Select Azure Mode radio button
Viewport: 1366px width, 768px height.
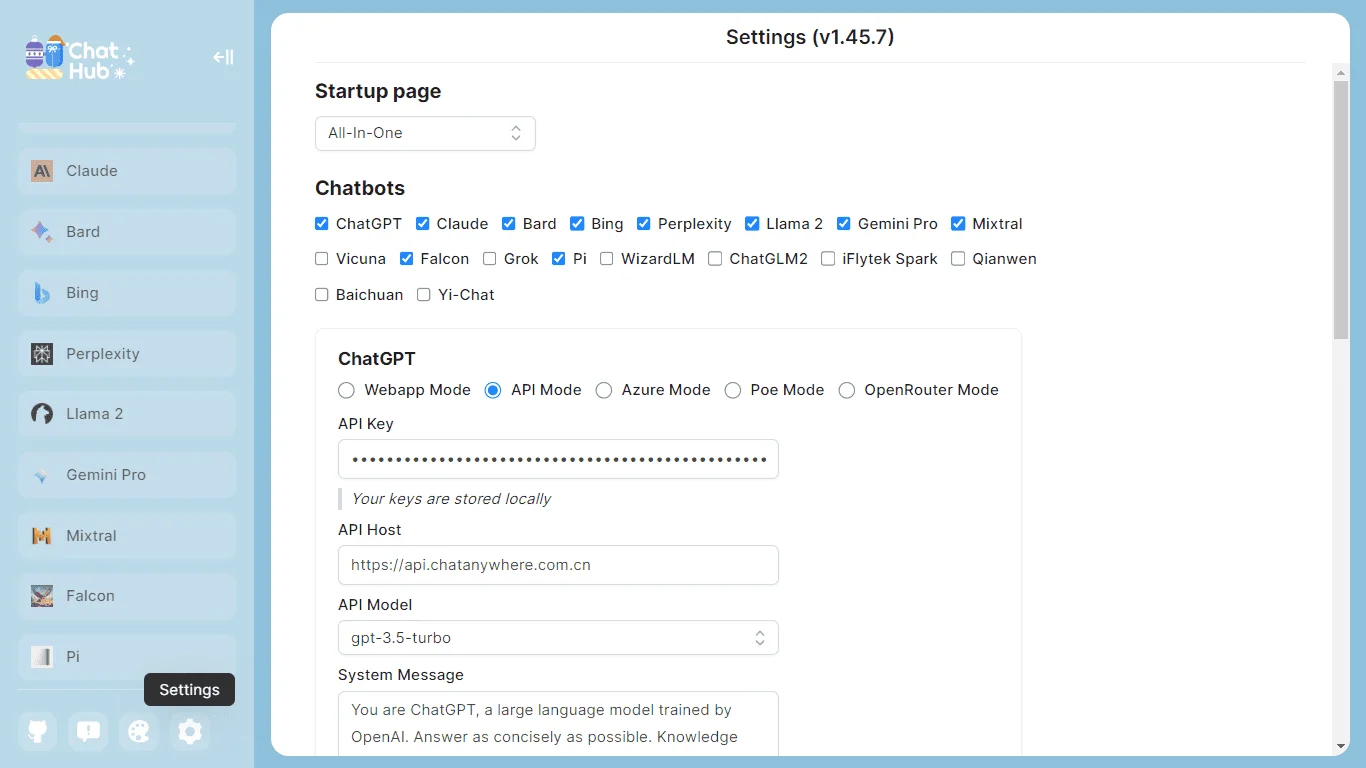[604, 390]
